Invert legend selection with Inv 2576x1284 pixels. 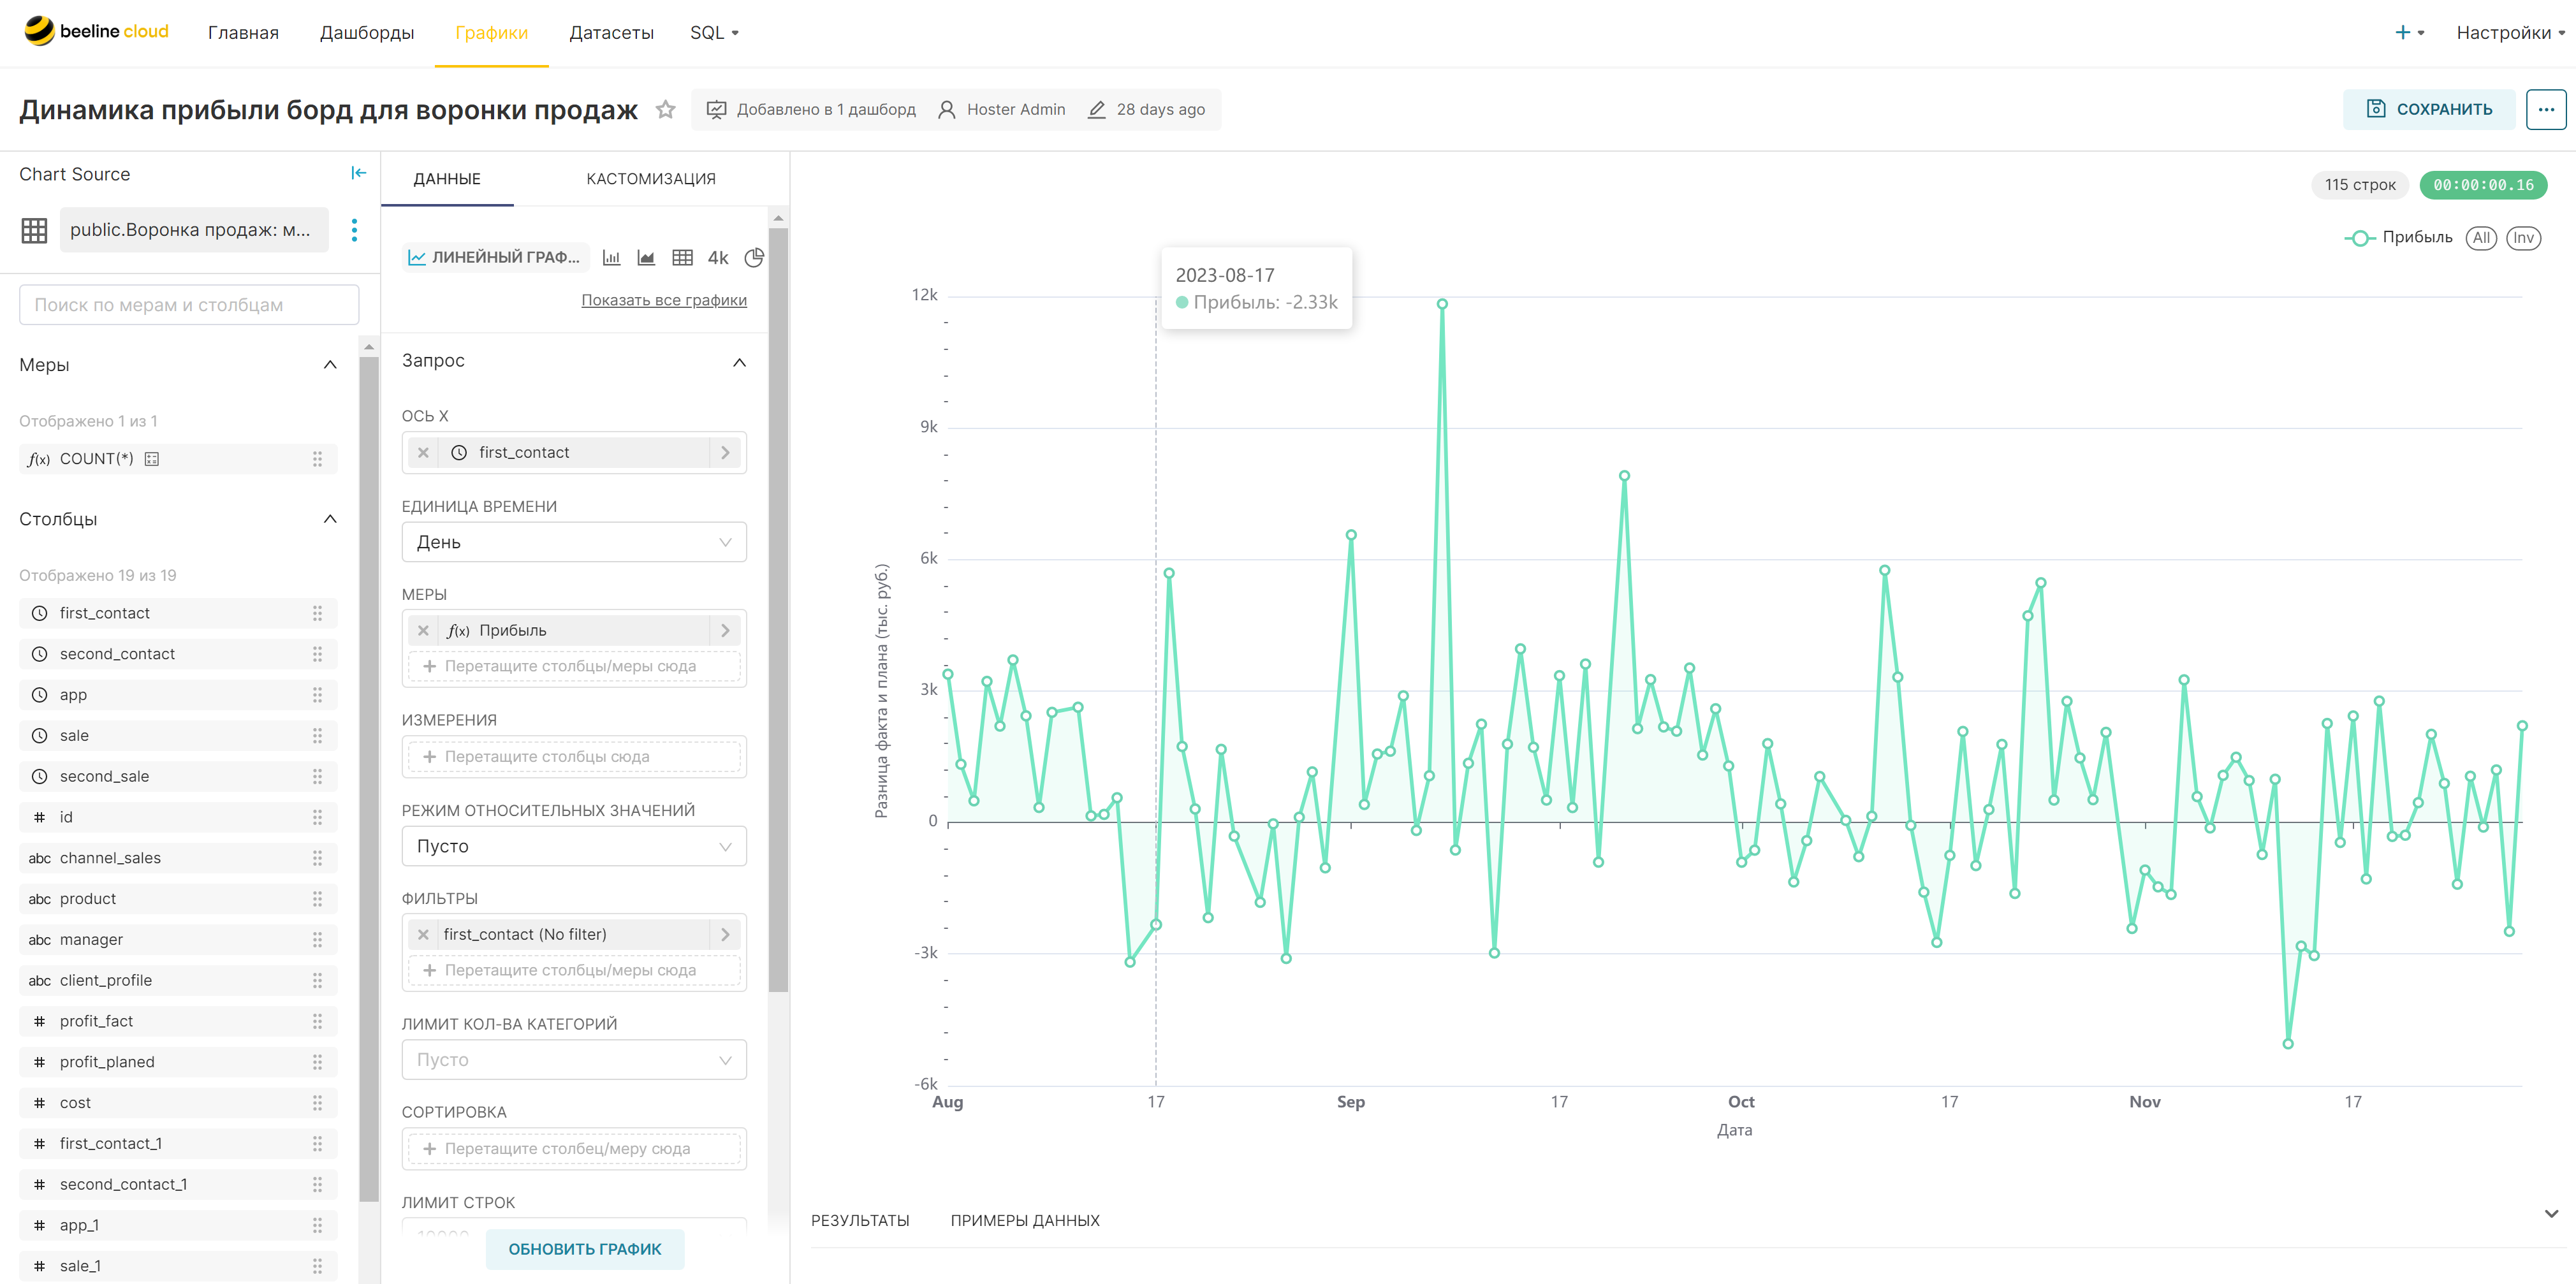click(2523, 237)
